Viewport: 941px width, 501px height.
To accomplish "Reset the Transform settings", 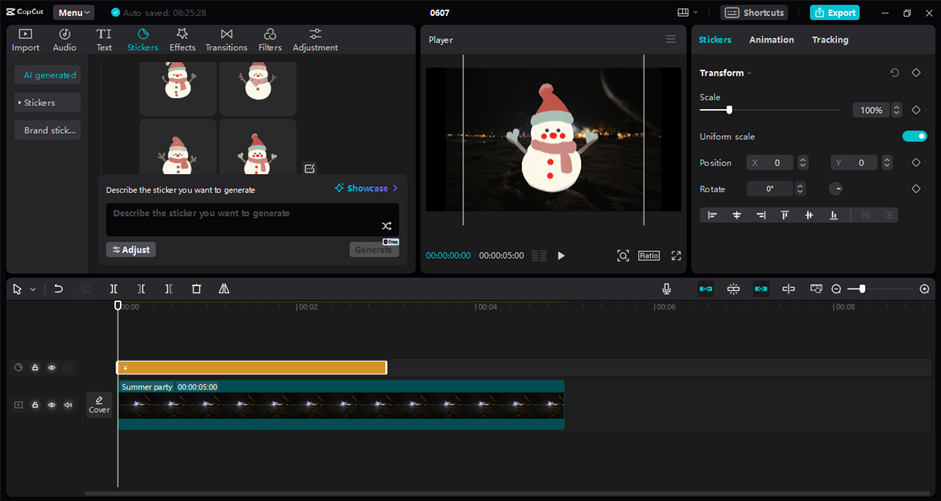I will 894,73.
